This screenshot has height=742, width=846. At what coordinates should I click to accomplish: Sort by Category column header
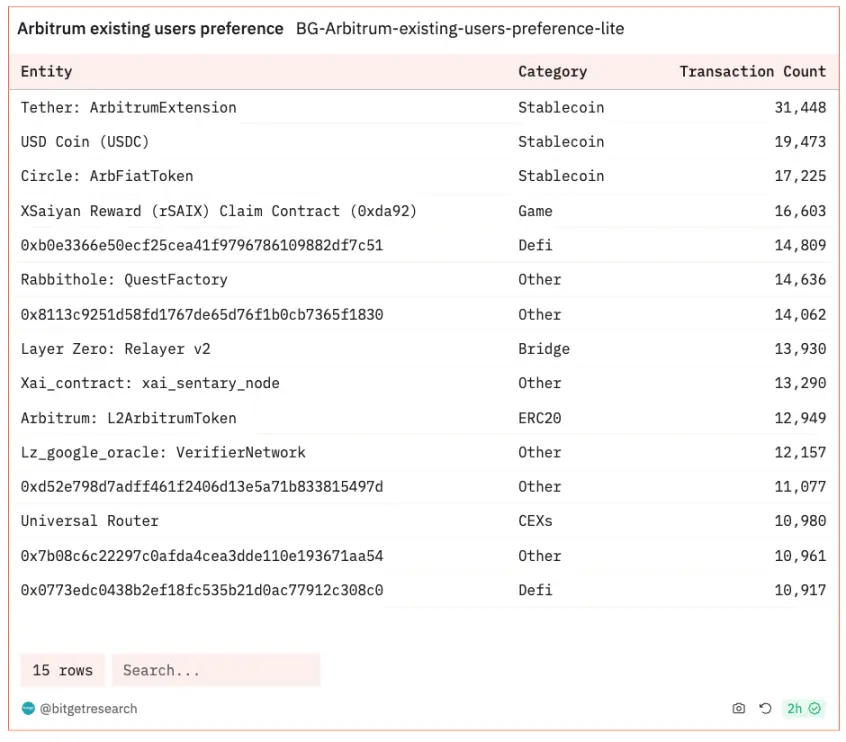pos(552,72)
